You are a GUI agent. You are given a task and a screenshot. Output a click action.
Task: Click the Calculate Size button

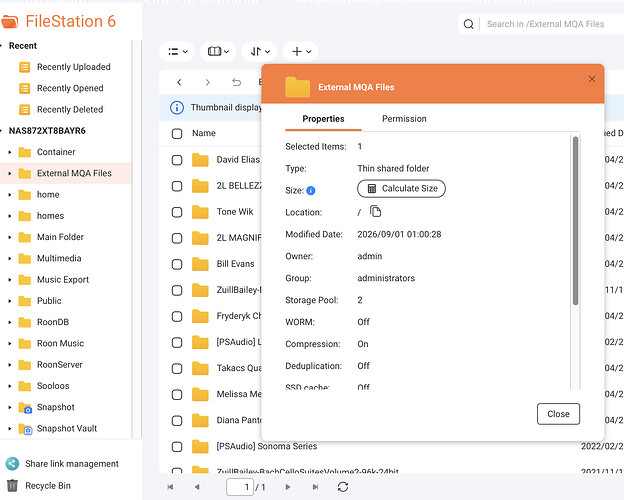tap(401, 189)
